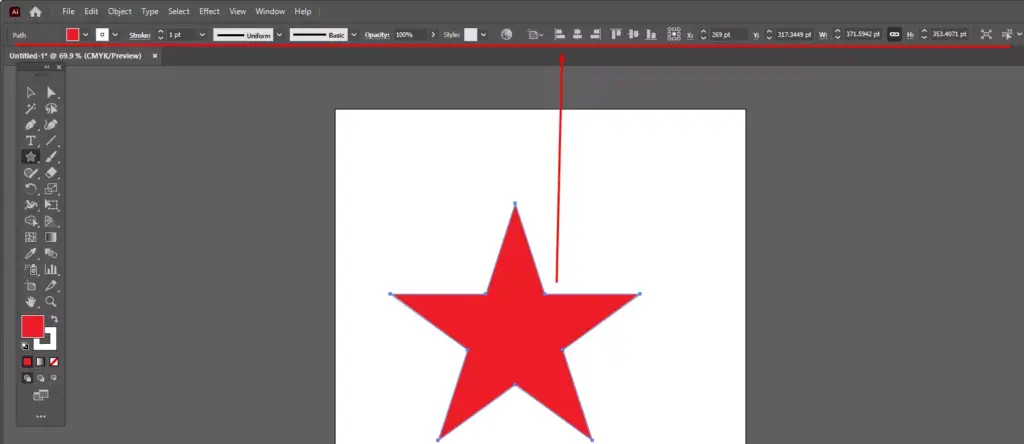This screenshot has height=444, width=1024.
Task: Select the Free Transform tool
Action: tap(52, 205)
